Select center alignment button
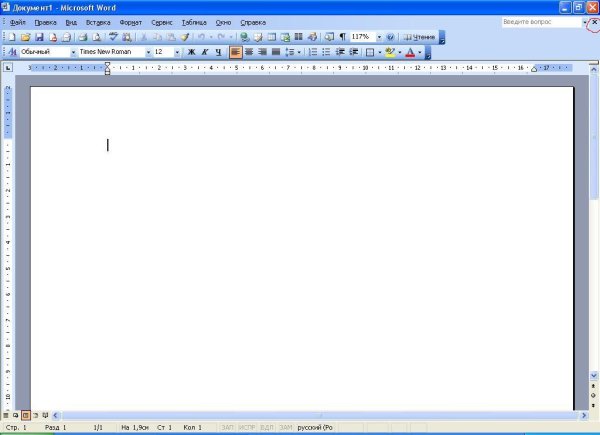 249,52
